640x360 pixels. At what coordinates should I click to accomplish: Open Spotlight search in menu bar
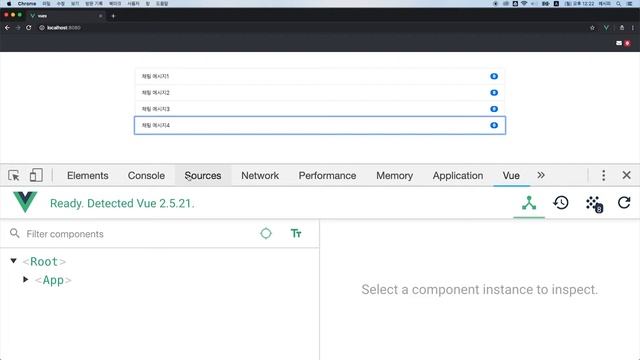[x=619, y=4]
